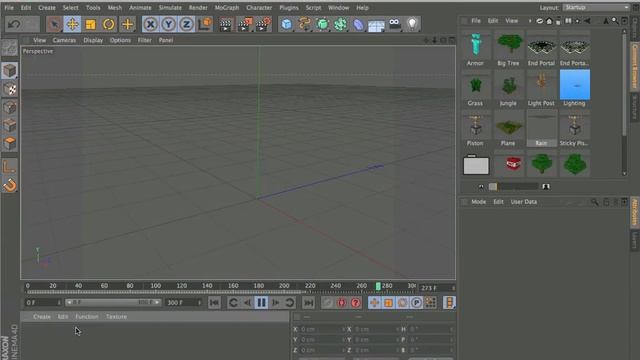This screenshot has height=360, width=640.
Task: Toggle automatic keyframing button
Action: [342, 303]
